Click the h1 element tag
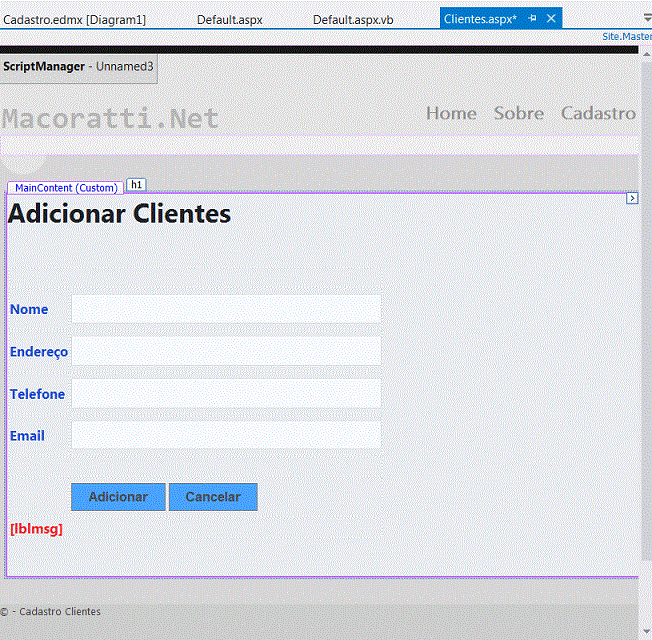Viewport: 652px width, 640px height. tap(136, 185)
